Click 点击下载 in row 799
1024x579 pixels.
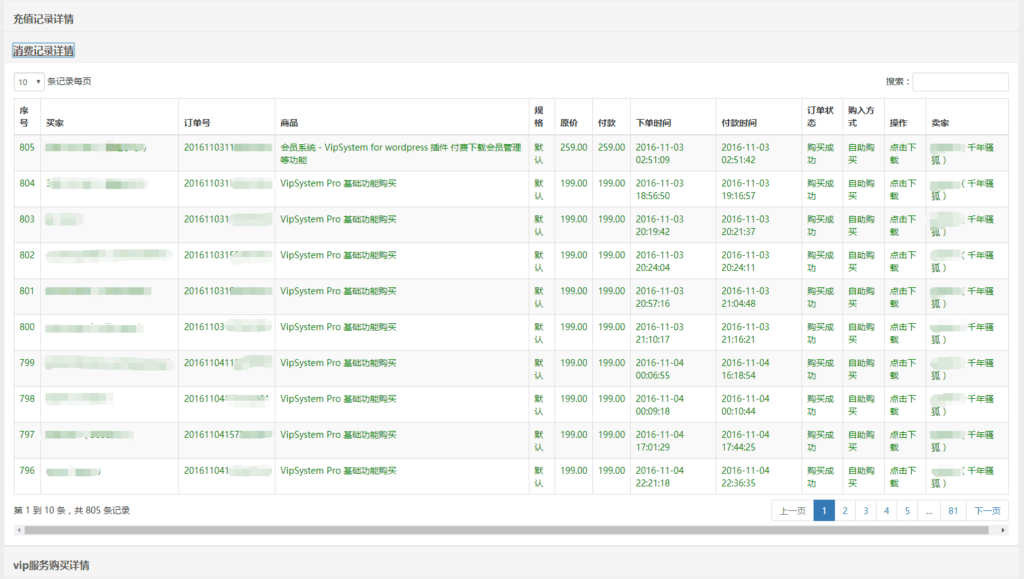pos(903,369)
